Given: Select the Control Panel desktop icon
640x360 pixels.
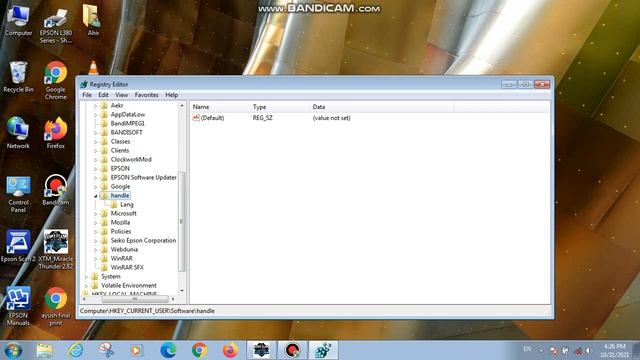Looking at the screenshot, I should pos(18,195).
